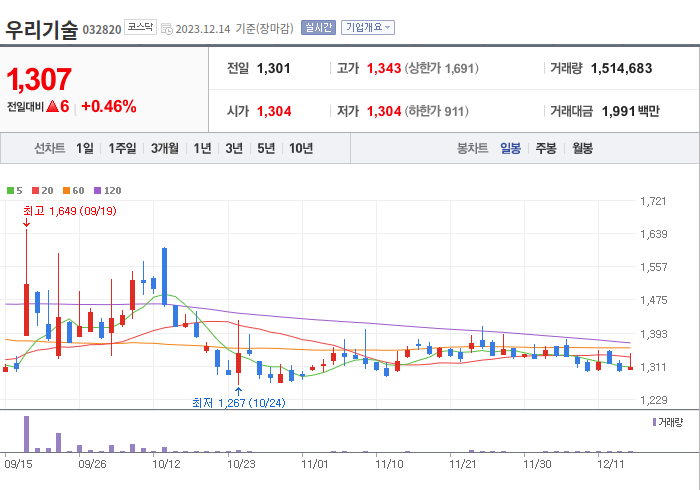
Task: Click the 11/21 date axis label
Action: pyautogui.click(x=462, y=464)
